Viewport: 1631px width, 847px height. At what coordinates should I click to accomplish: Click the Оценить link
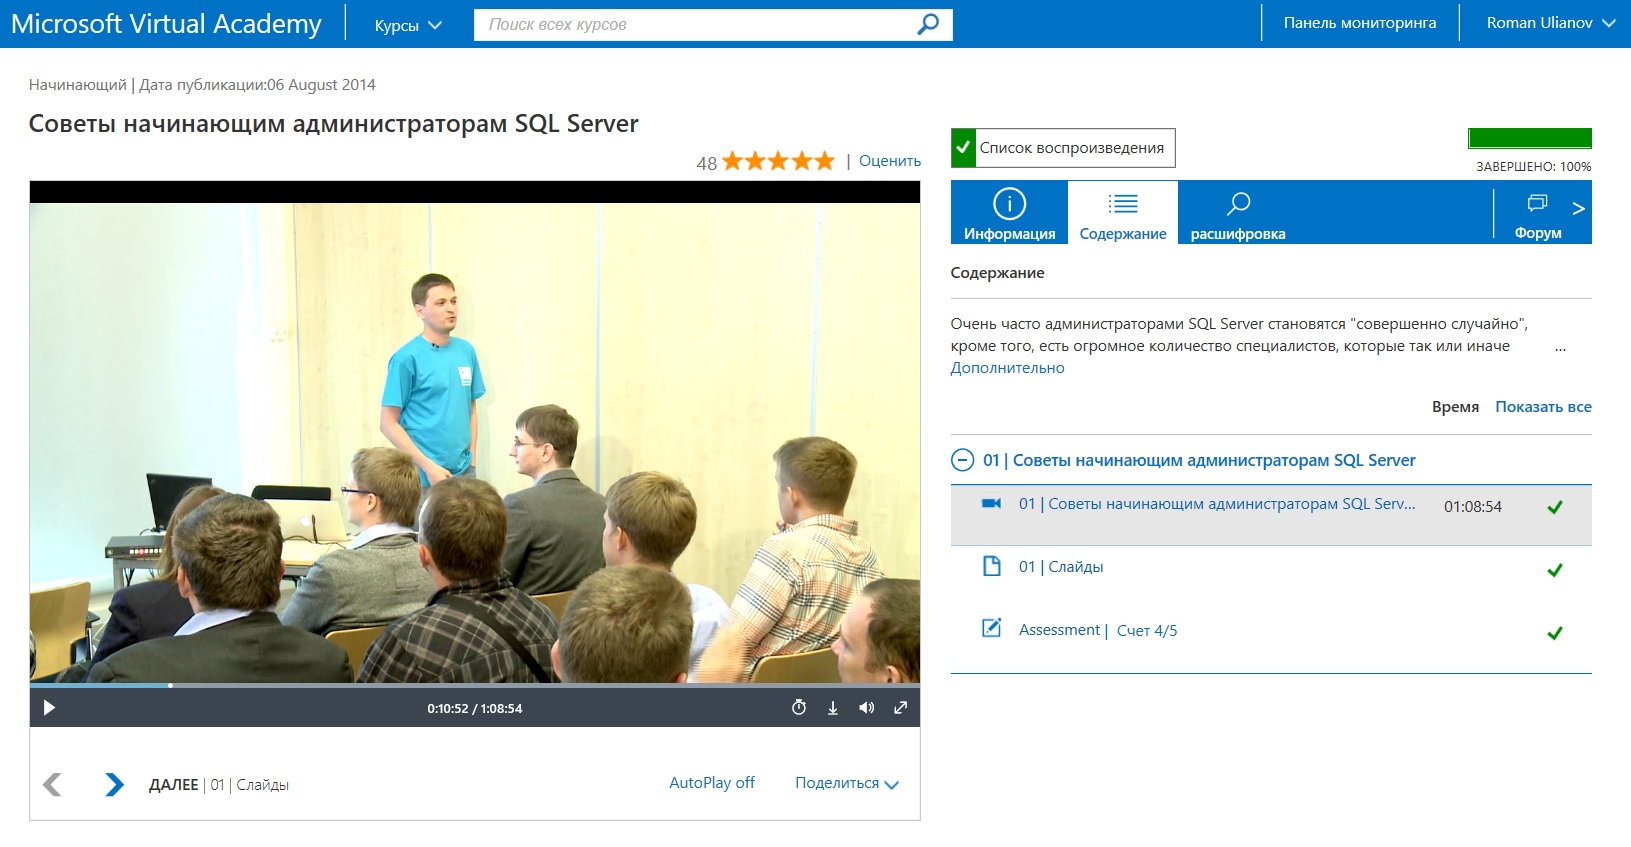890,161
